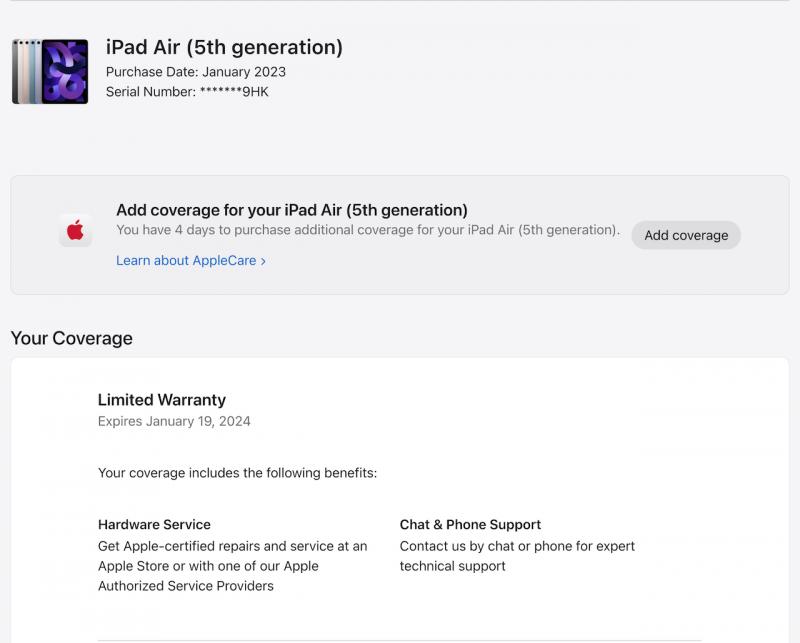Click the Limited Warranty heading
This screenshot has width=800, height=643.
point(162,400)
